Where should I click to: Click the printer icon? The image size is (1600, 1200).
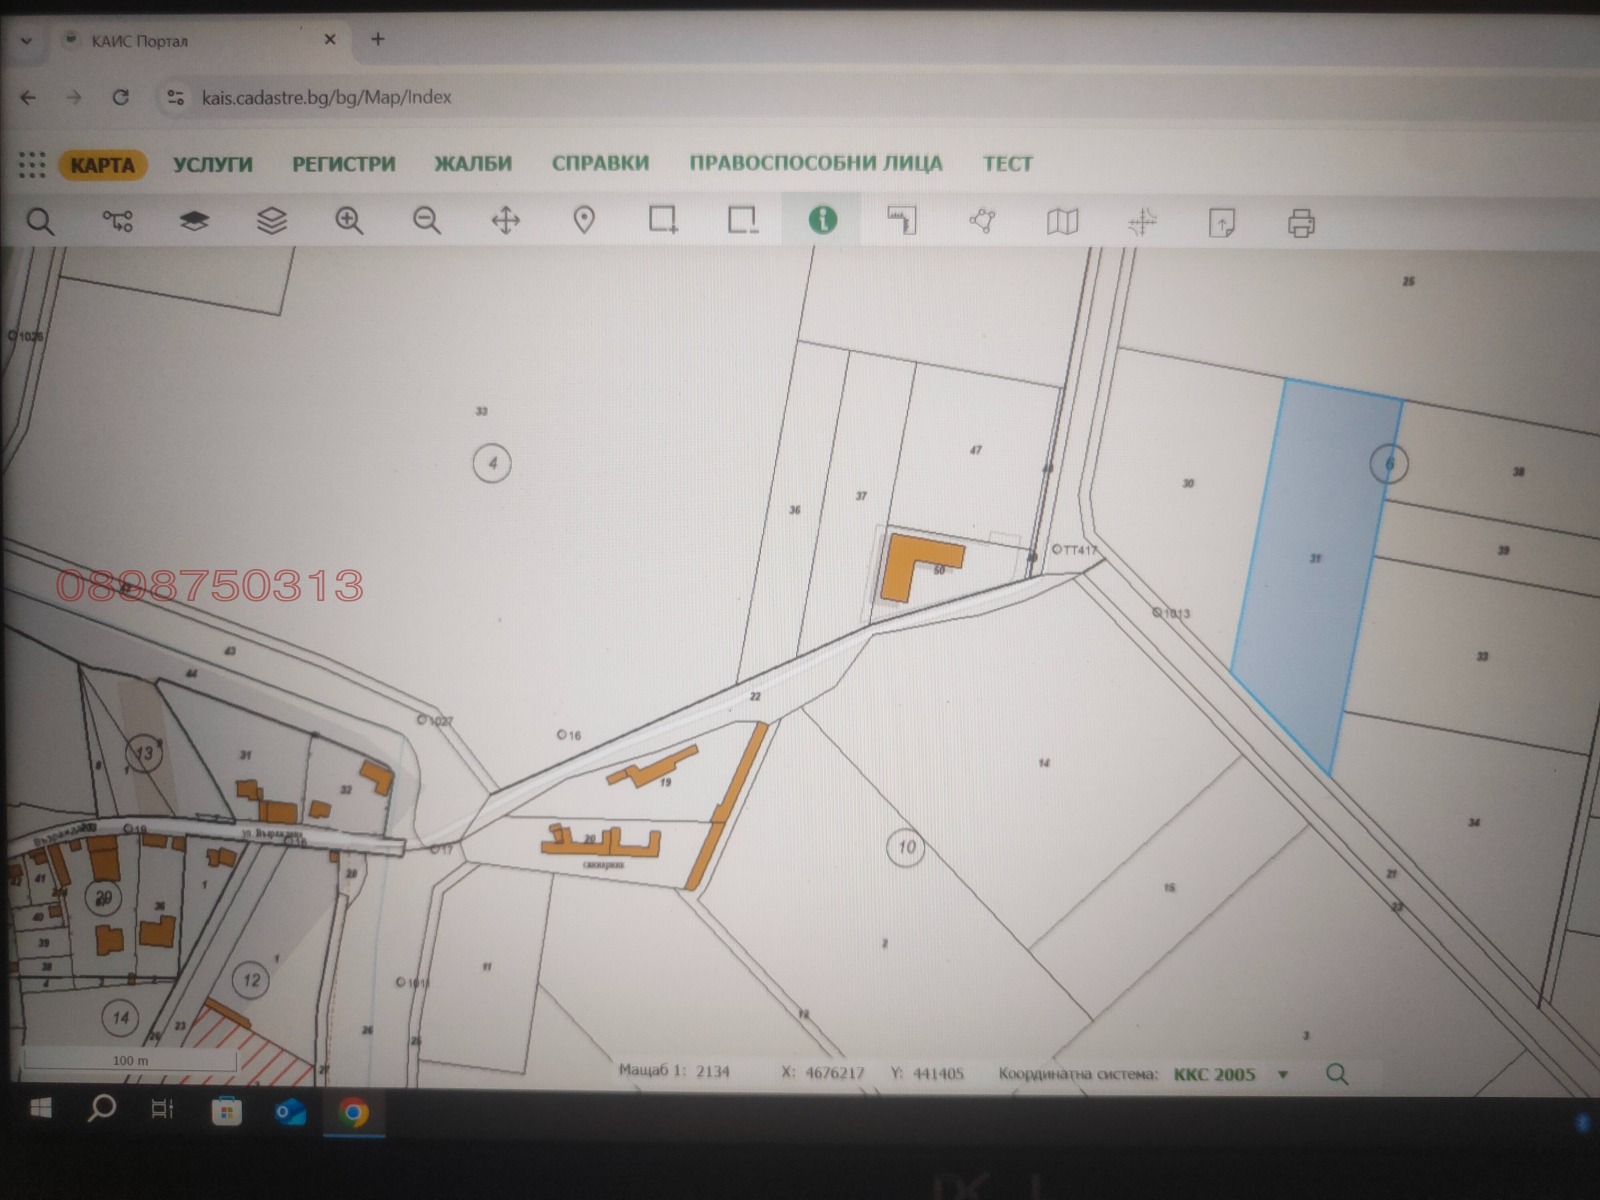(1301, 223)
